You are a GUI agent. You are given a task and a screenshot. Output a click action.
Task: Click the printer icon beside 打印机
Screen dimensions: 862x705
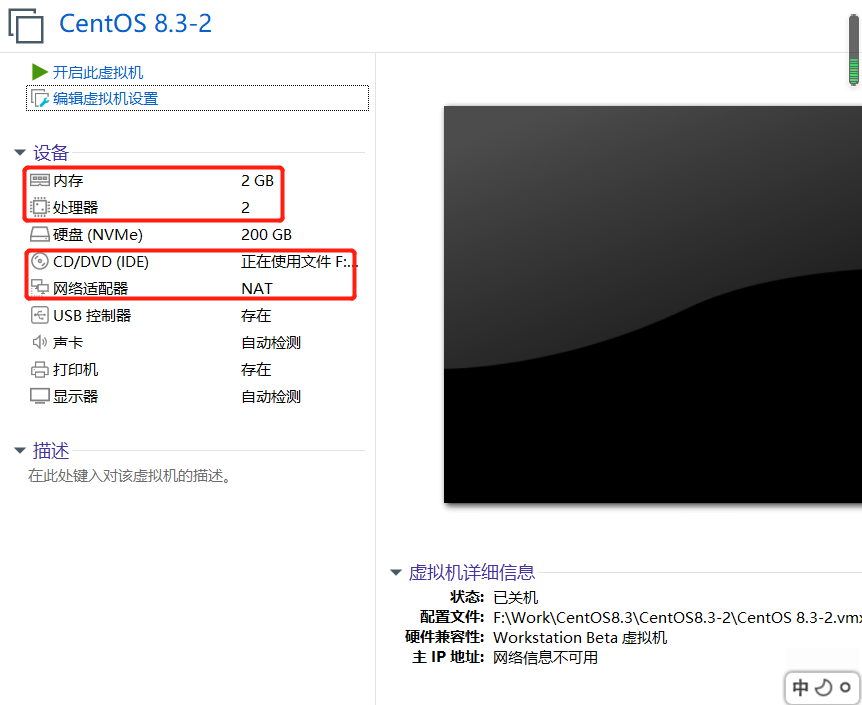(40, 370)
